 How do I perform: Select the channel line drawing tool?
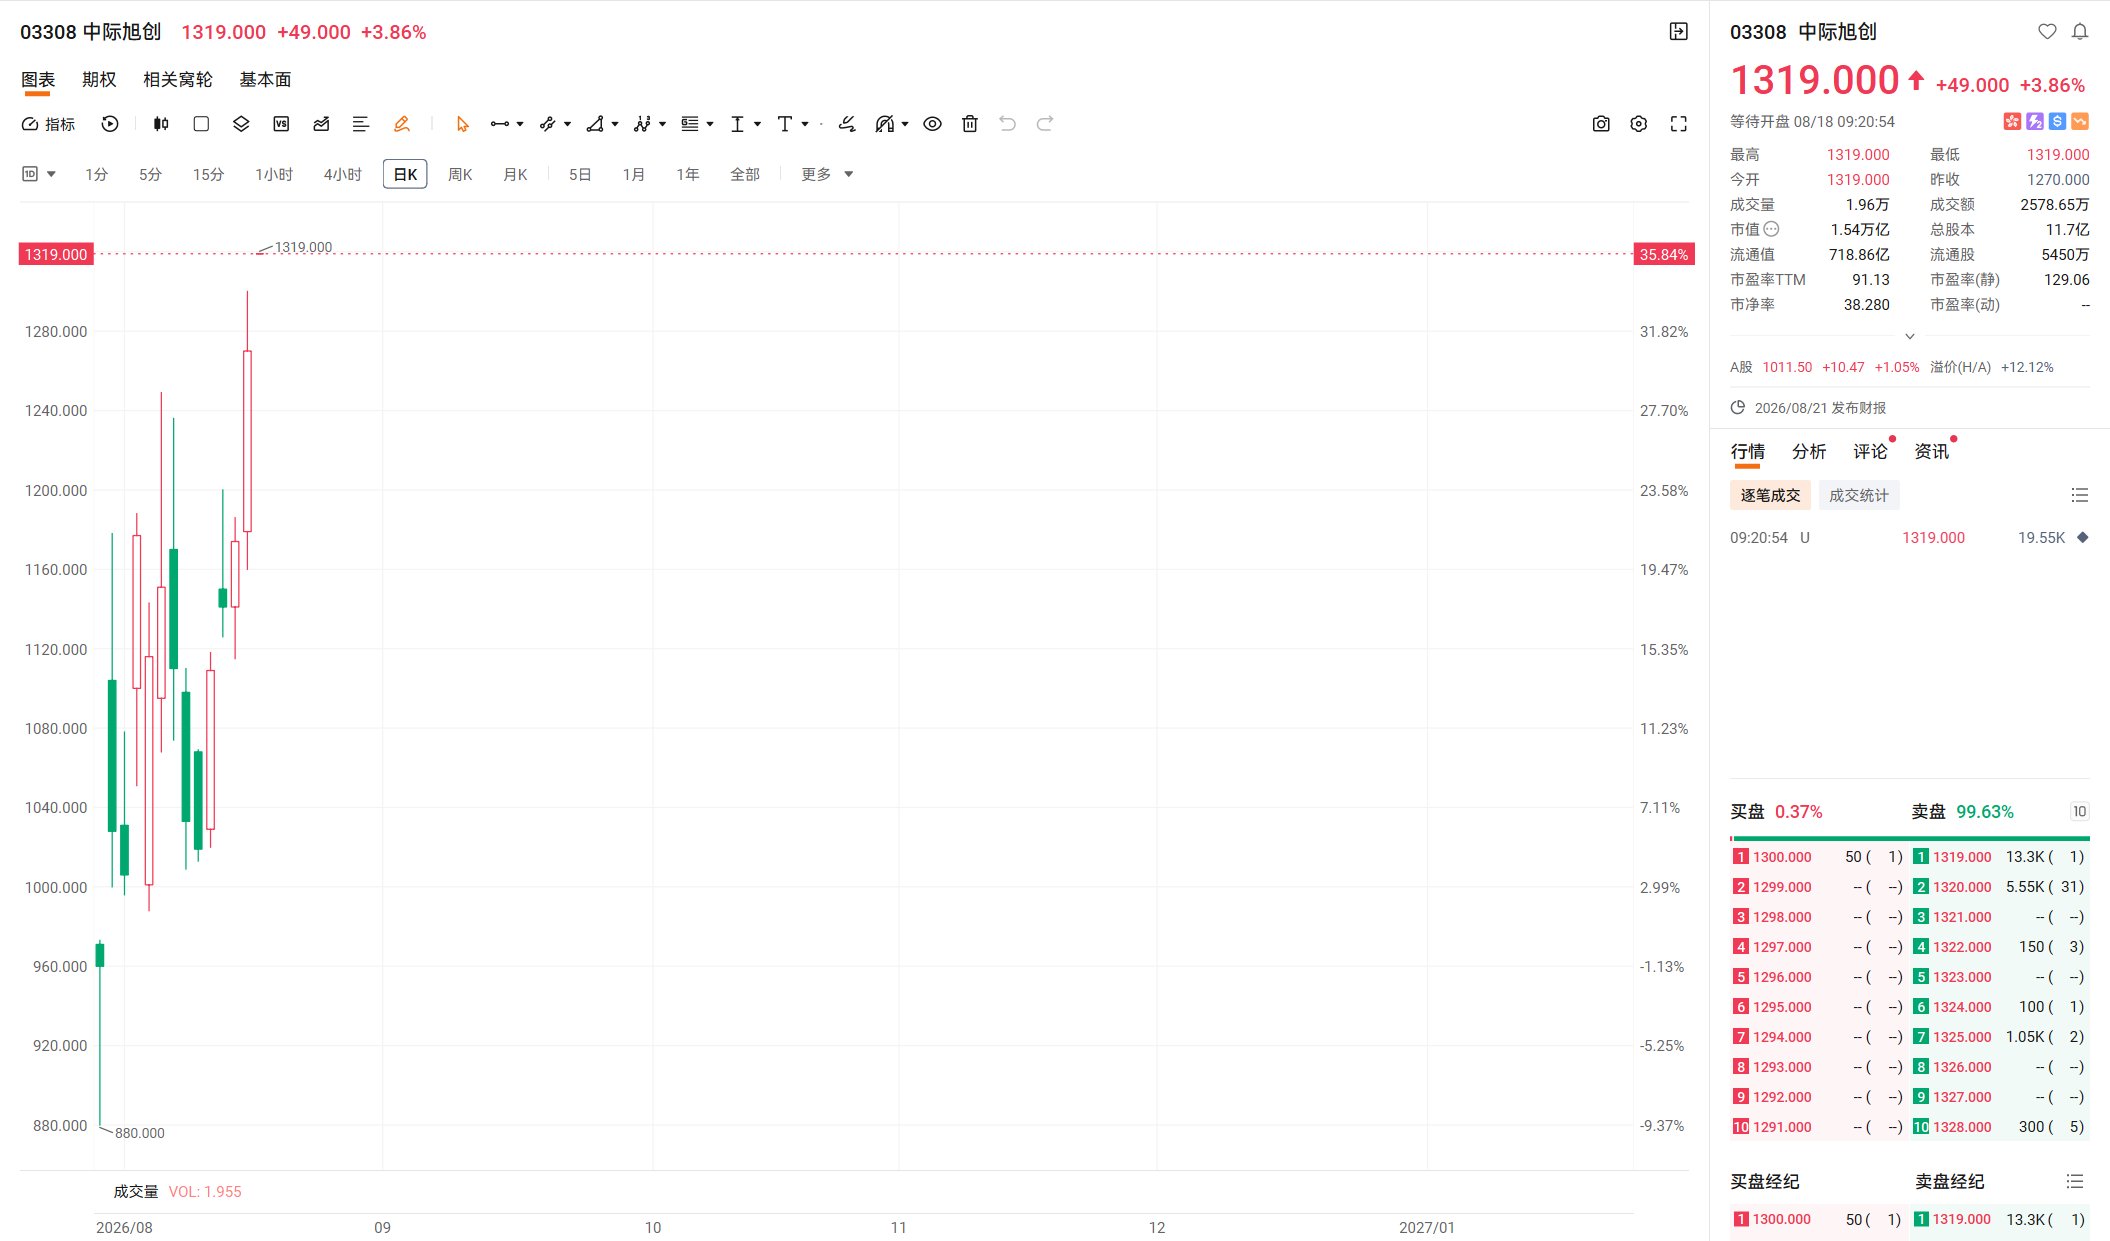coord(547,124)
